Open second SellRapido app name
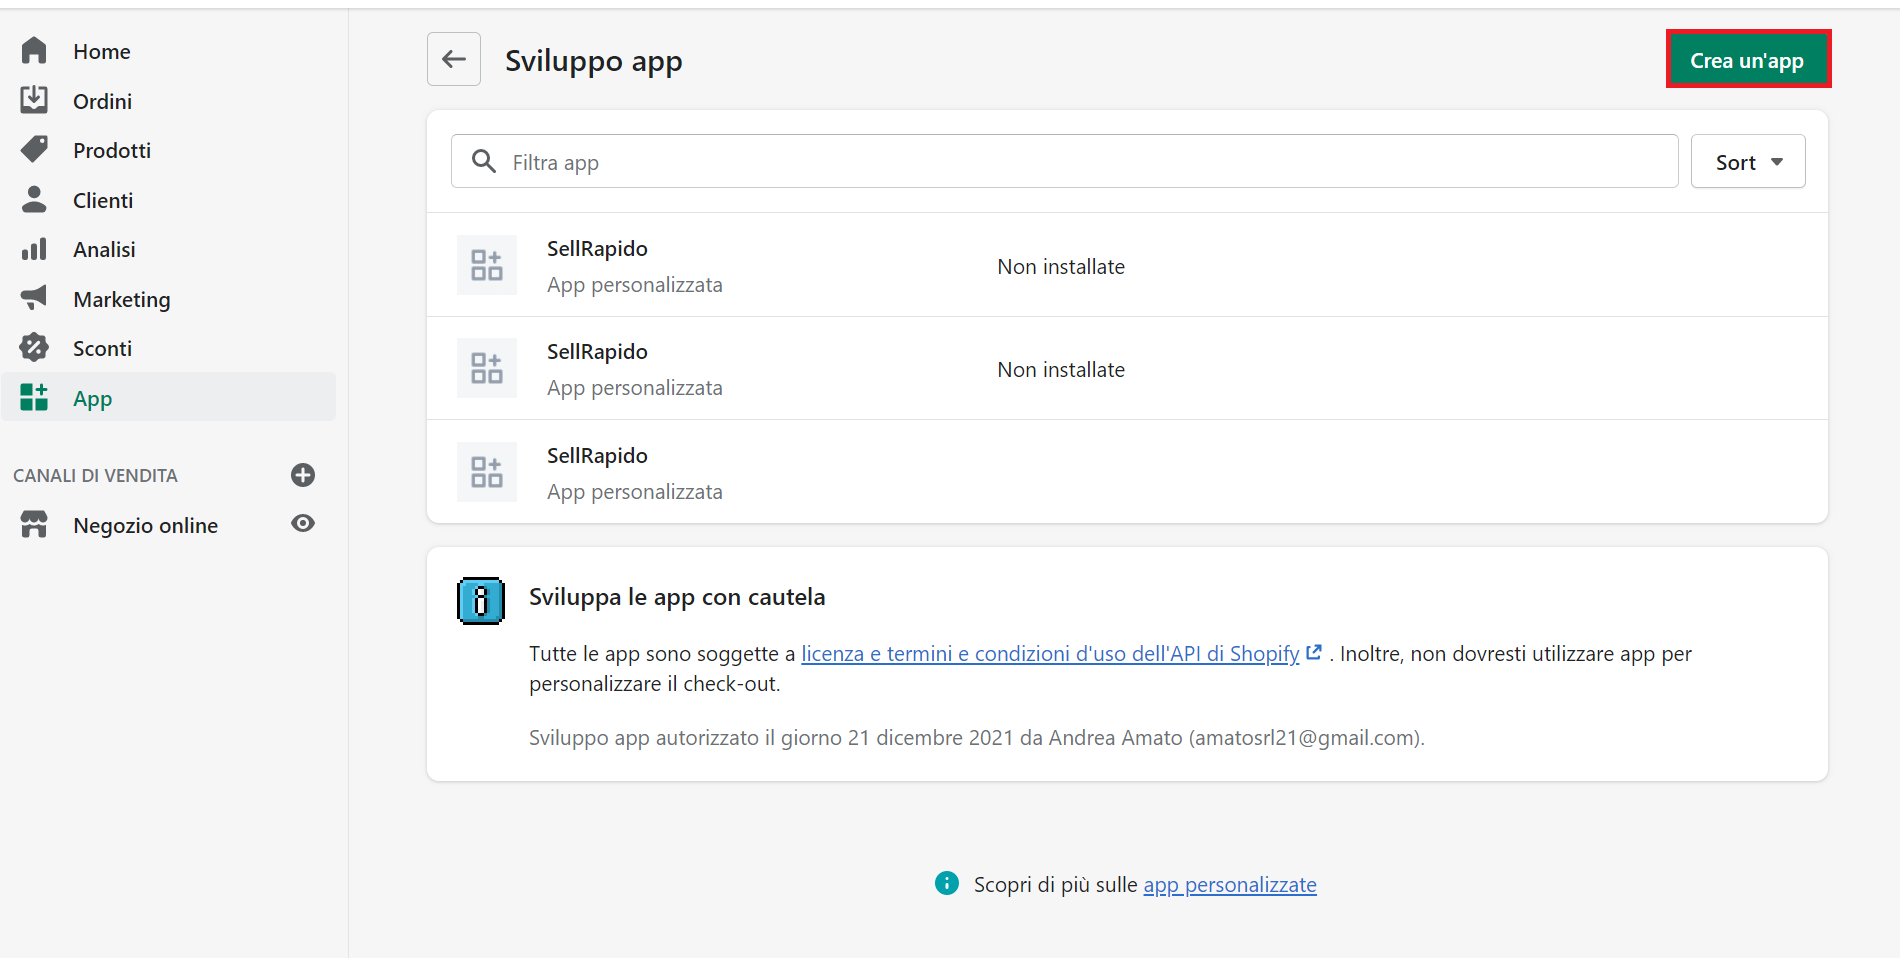Viewport: 1900px width, 958px height. pyautogui.click(x=597, y=351)
